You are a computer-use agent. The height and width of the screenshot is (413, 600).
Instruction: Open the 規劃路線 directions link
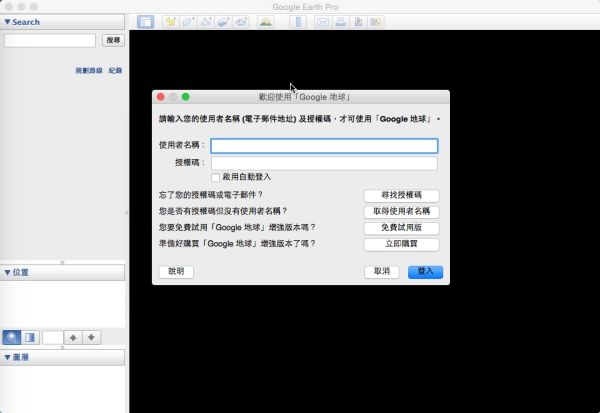[x=89, y=70]
